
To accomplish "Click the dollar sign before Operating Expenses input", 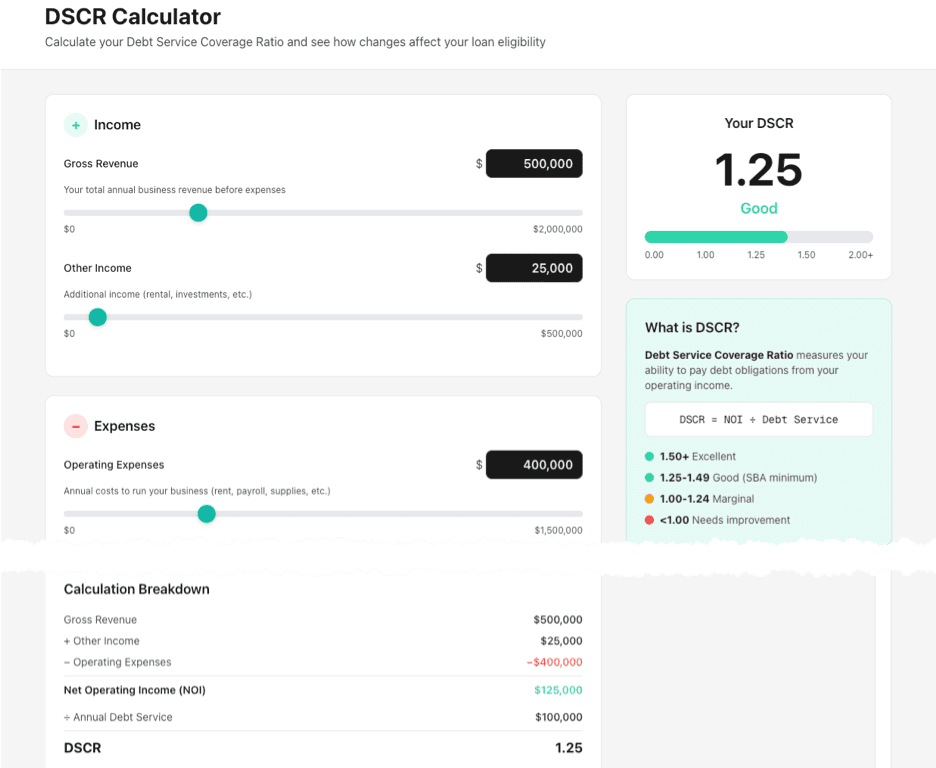I will pos(477,464).
